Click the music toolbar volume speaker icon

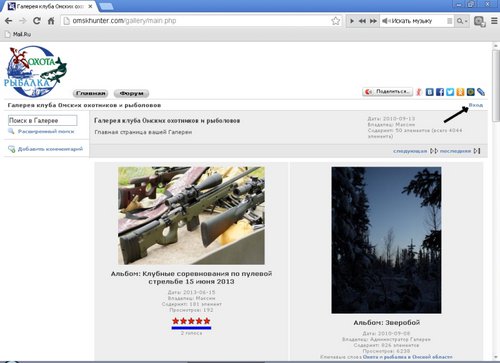pyautogui.click(x=386, y=21)
